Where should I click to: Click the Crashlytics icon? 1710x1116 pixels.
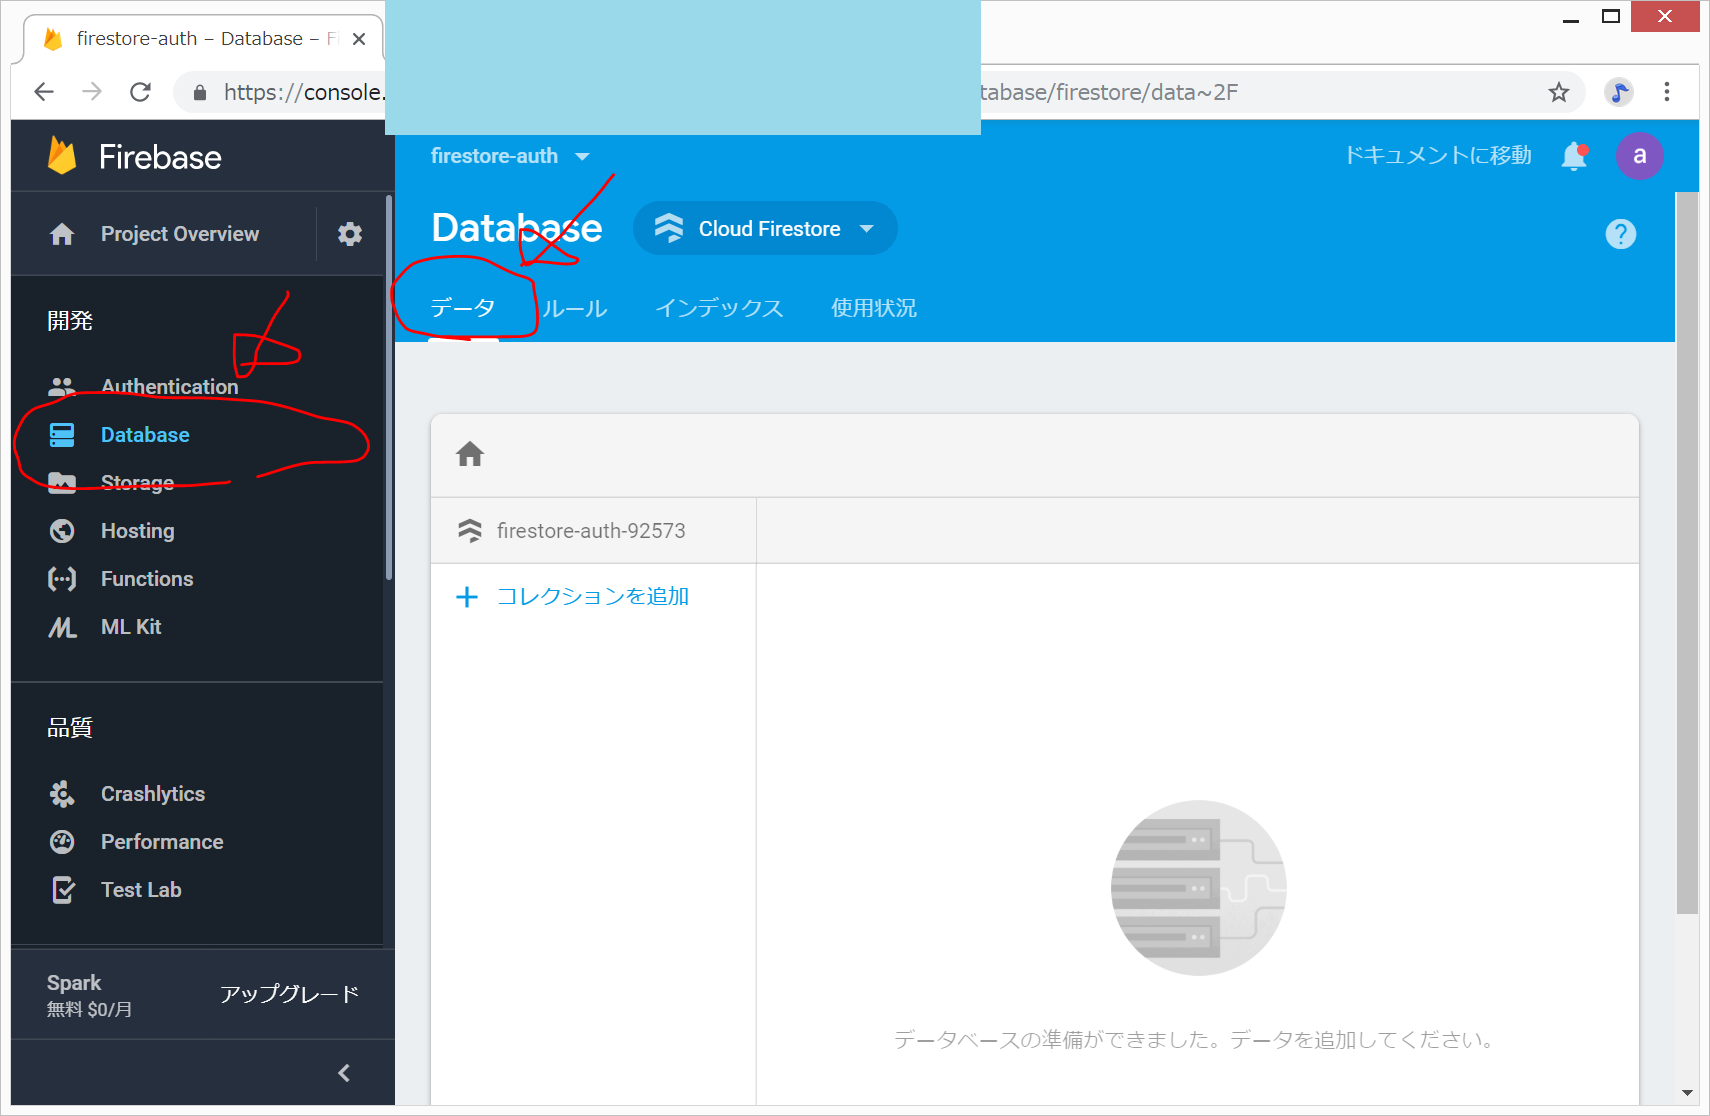pyautogui.click(x=62, y=794)
